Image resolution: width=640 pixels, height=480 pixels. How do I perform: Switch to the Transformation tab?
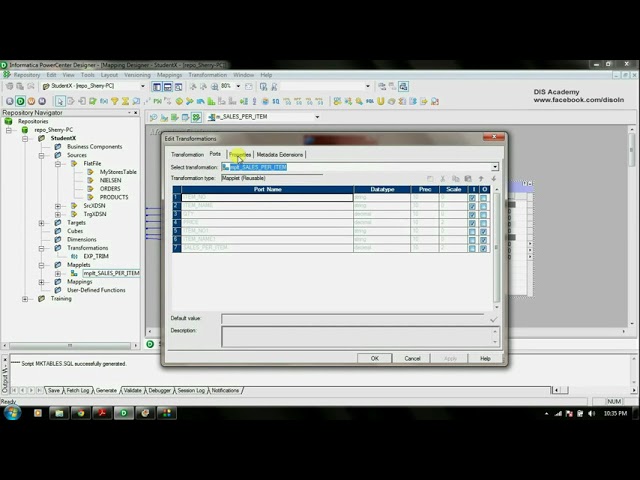coord(187,155)
